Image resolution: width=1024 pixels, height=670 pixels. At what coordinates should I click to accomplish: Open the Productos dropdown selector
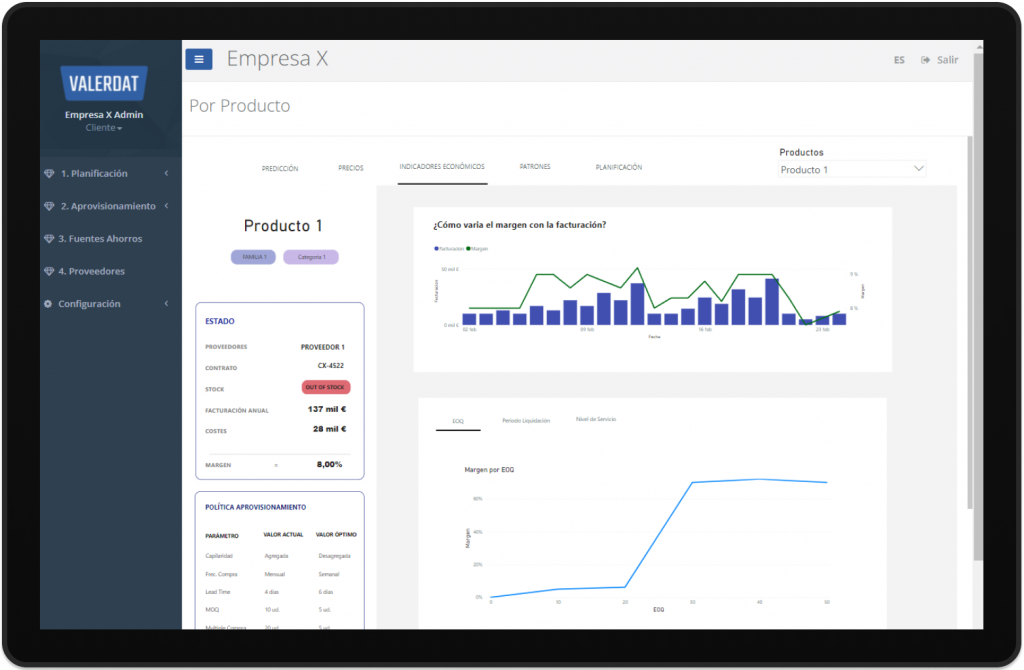(x=852, y=170)
